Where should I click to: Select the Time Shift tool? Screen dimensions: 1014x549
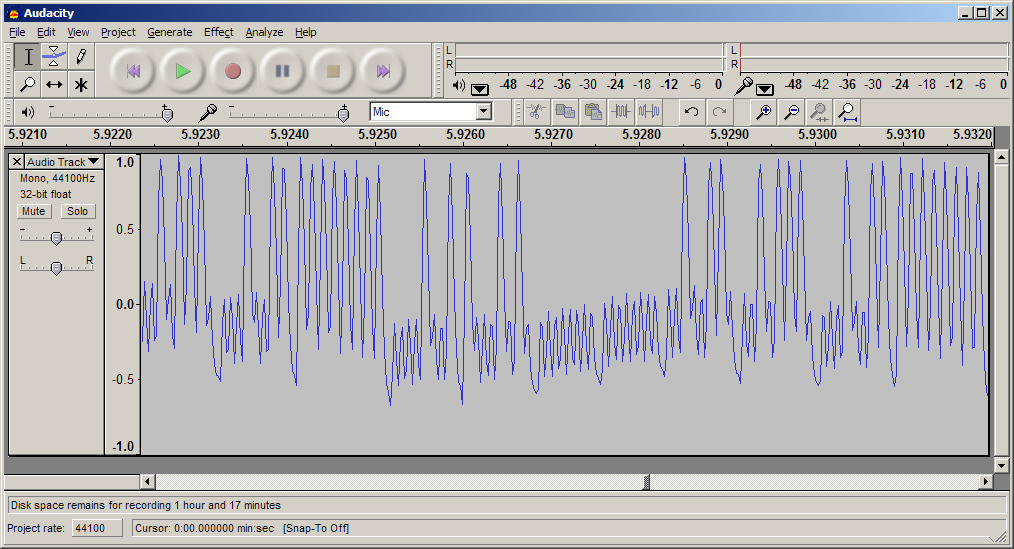(x=54, y=84)
